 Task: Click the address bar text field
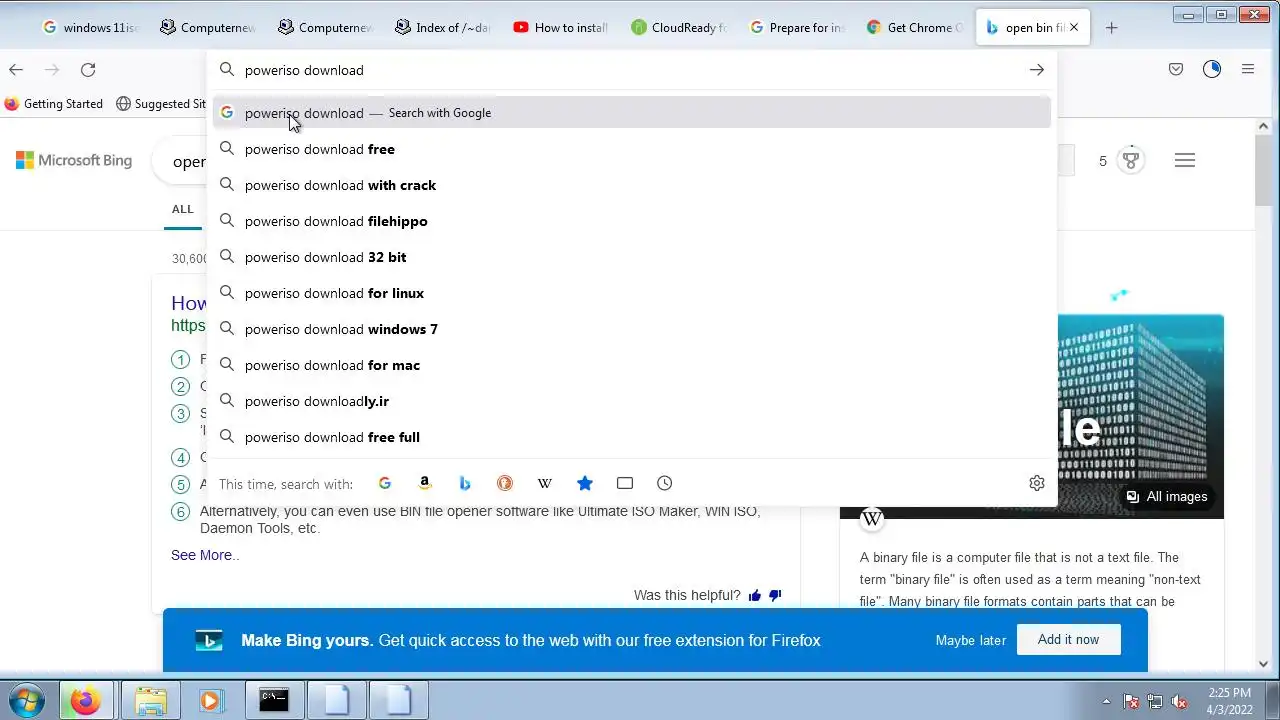(630, 70)
